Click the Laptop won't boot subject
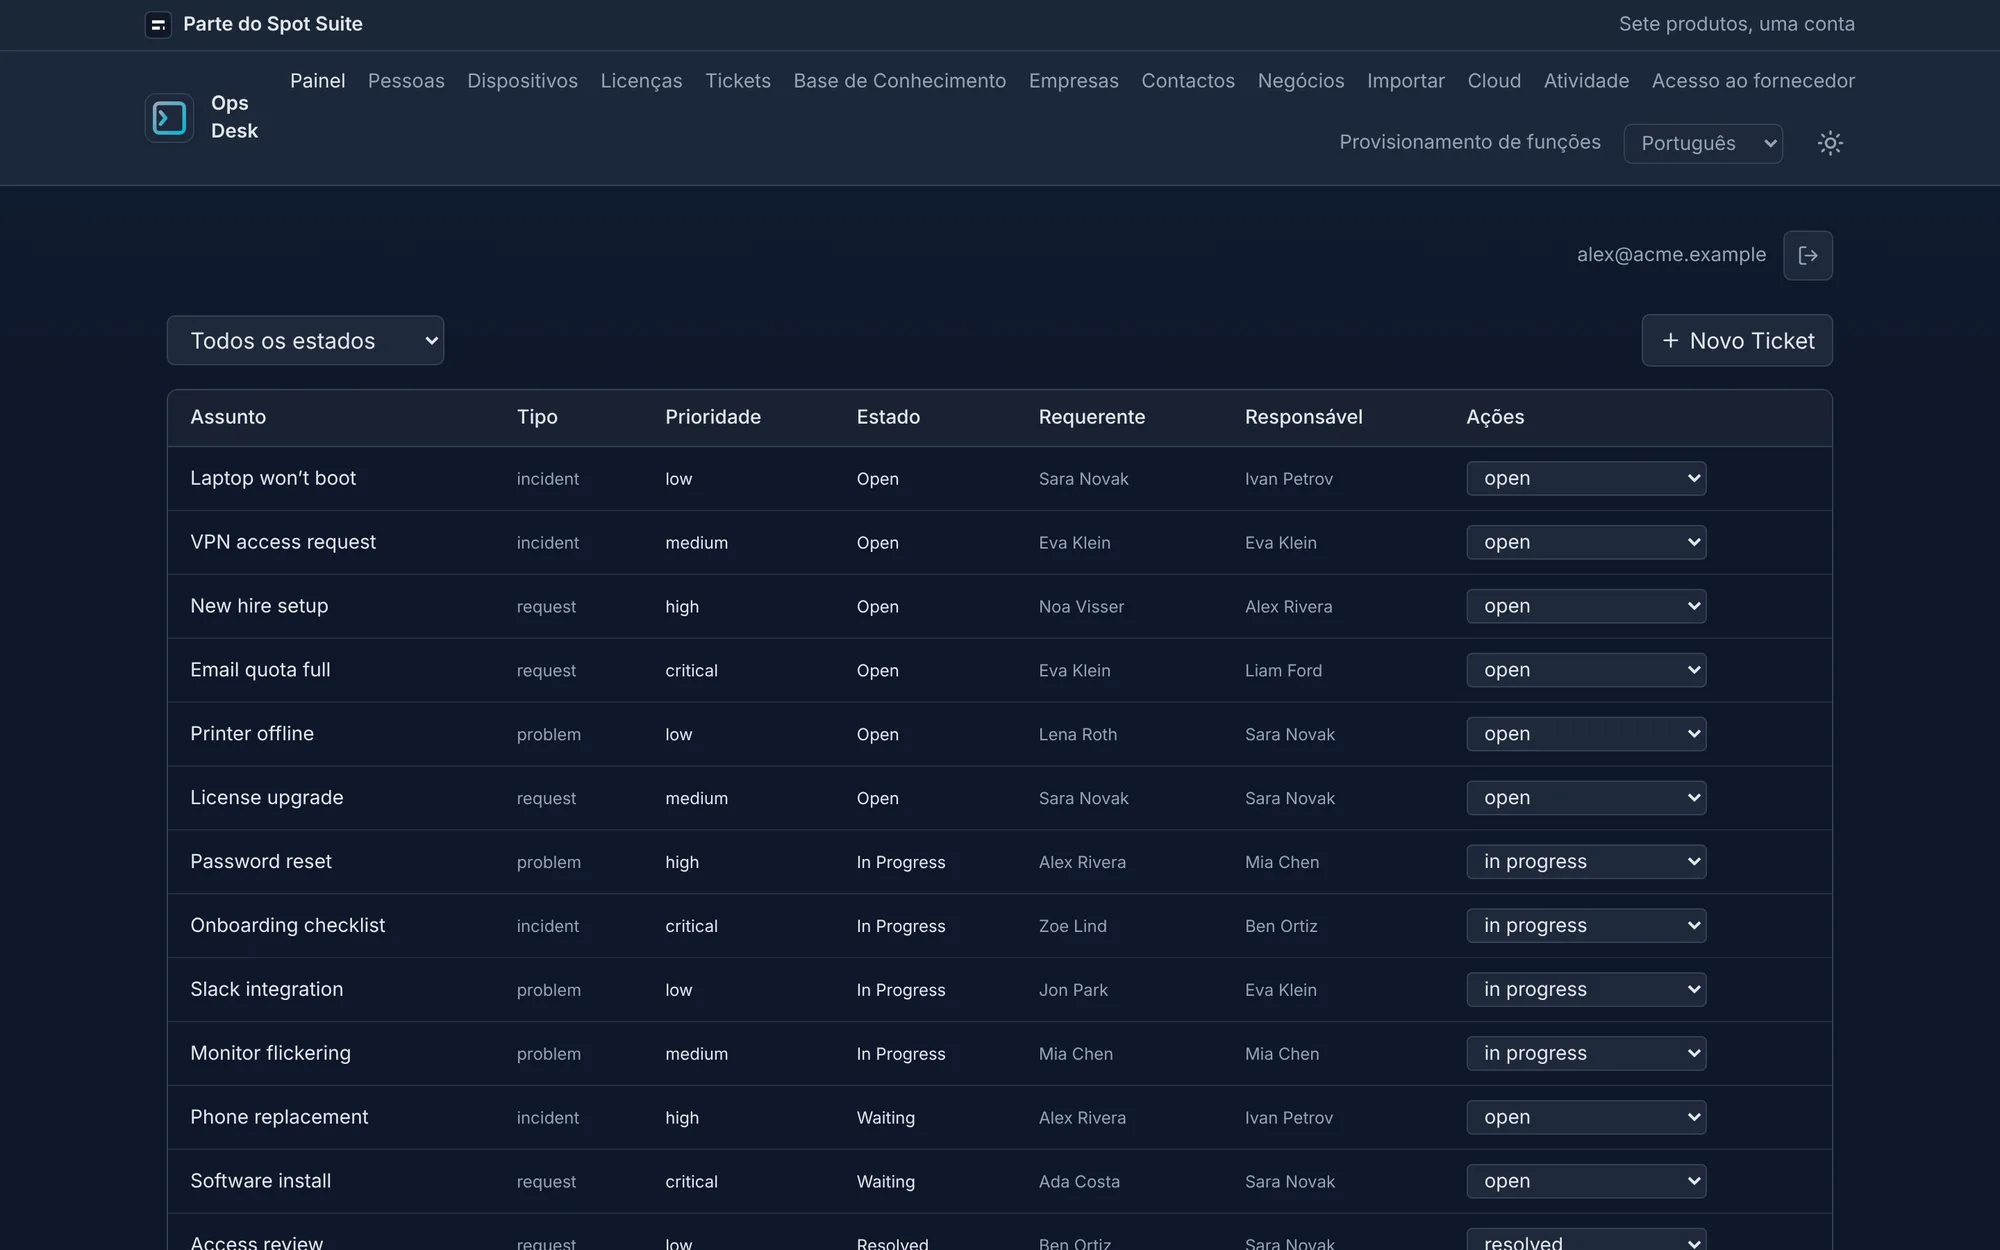This screenshot has height=1250, width=2000. 273,478
